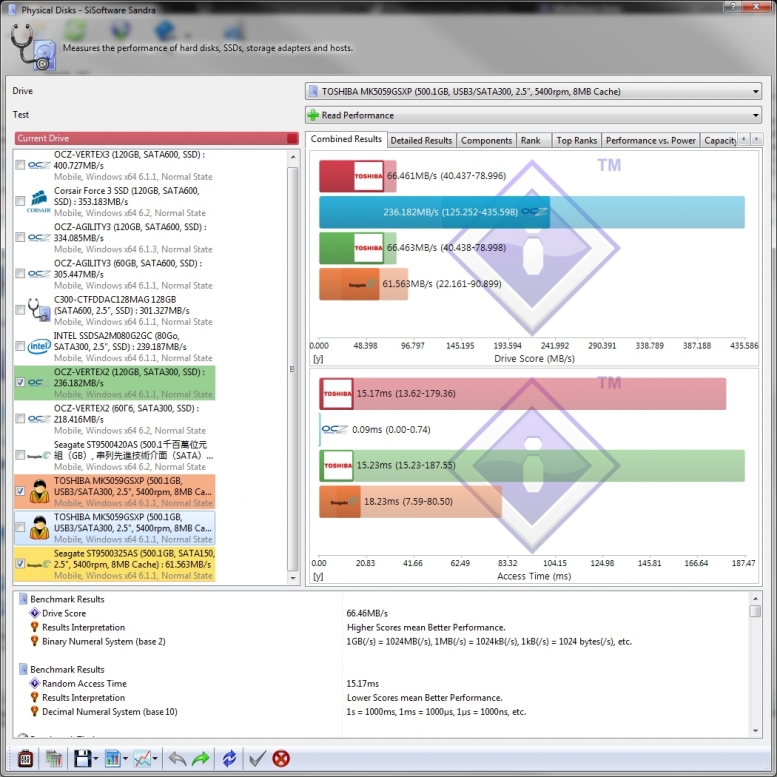777x777 pixels.
Task: Click the floppy disk save icon
Action: (82, 759)
